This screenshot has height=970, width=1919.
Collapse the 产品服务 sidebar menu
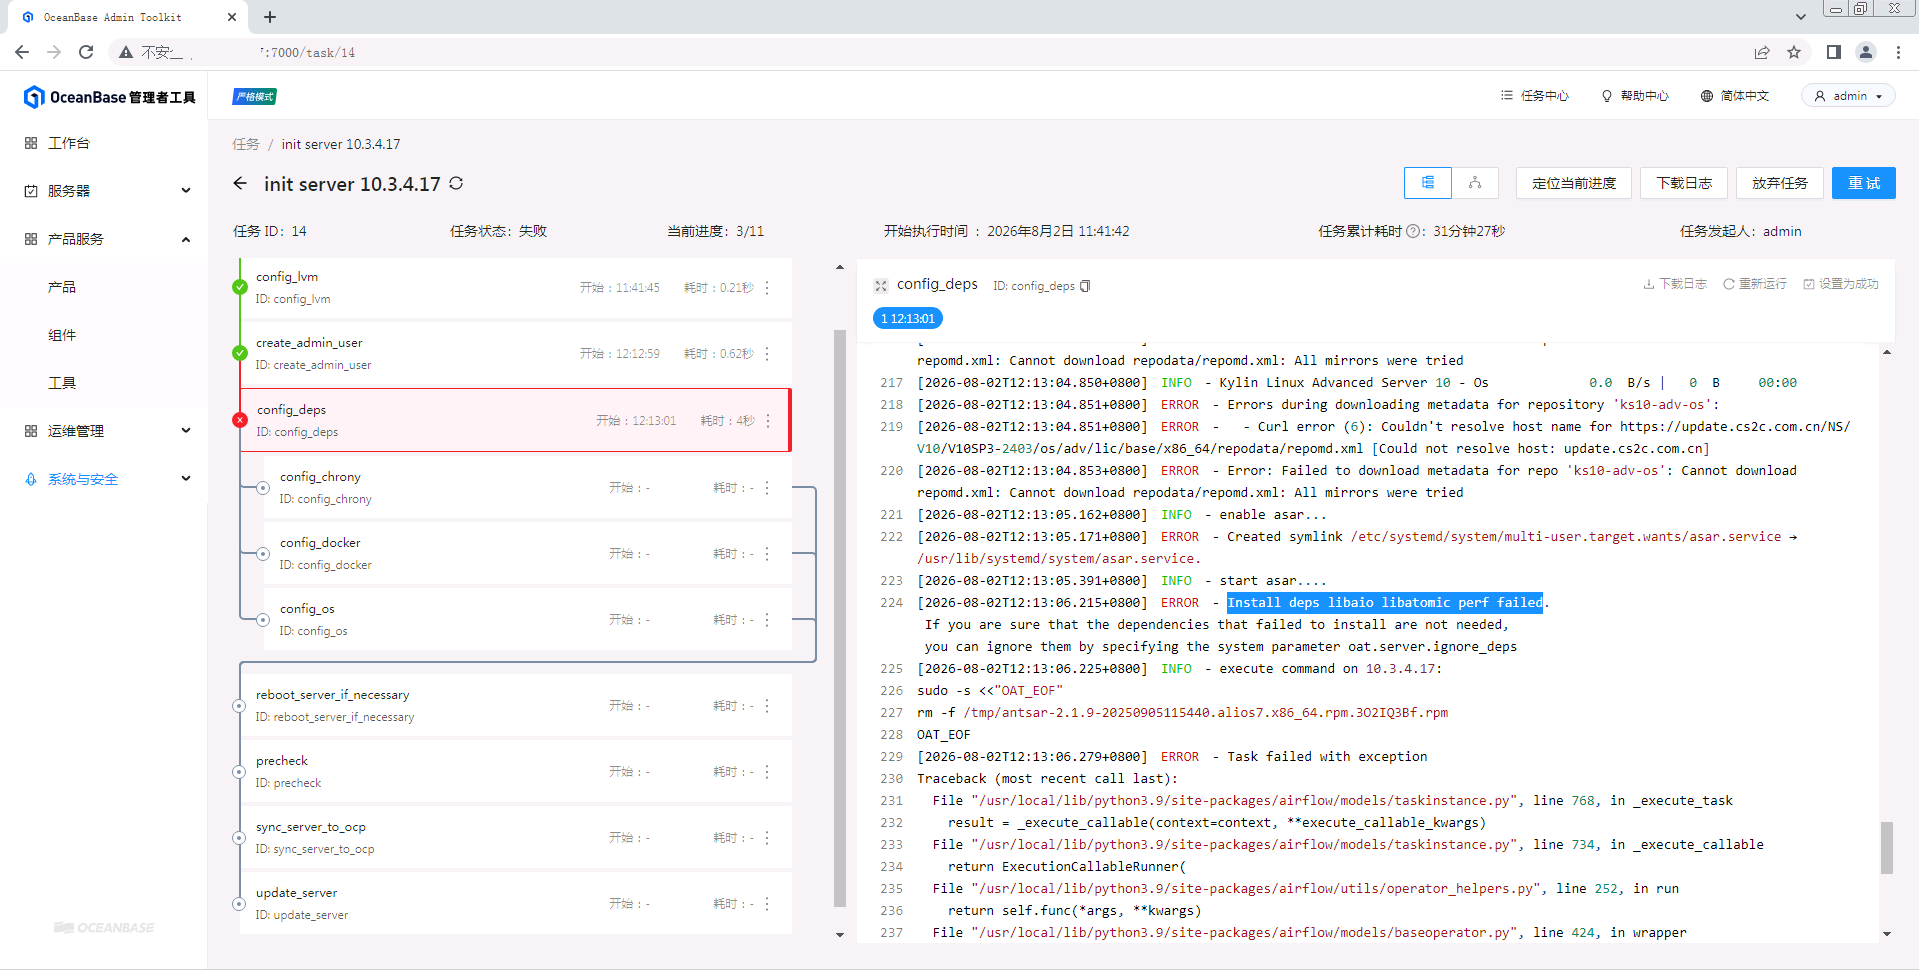(x=104, y=239)
